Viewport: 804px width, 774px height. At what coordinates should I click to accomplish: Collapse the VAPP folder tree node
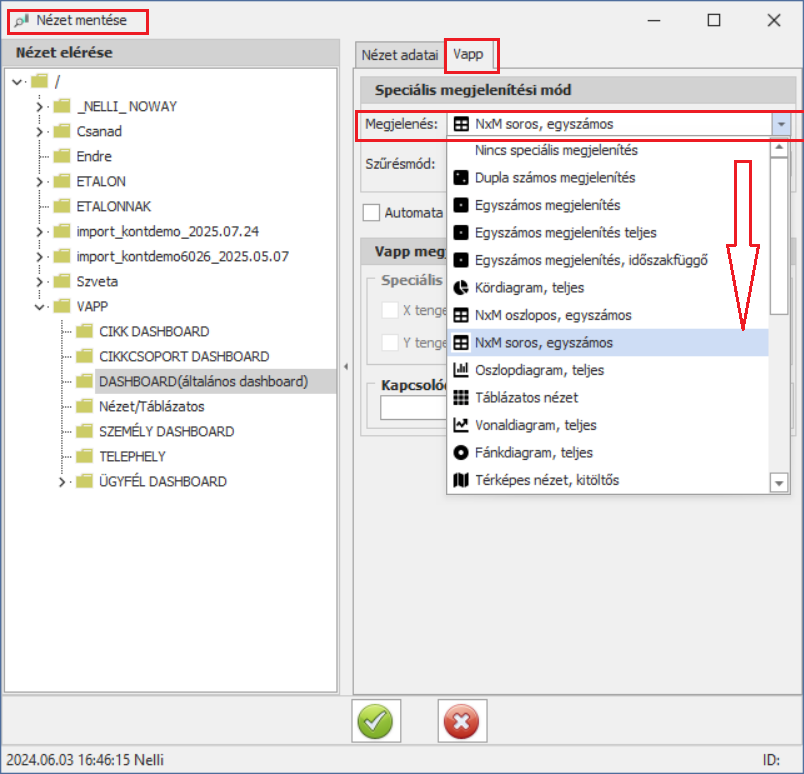point(39,306)
